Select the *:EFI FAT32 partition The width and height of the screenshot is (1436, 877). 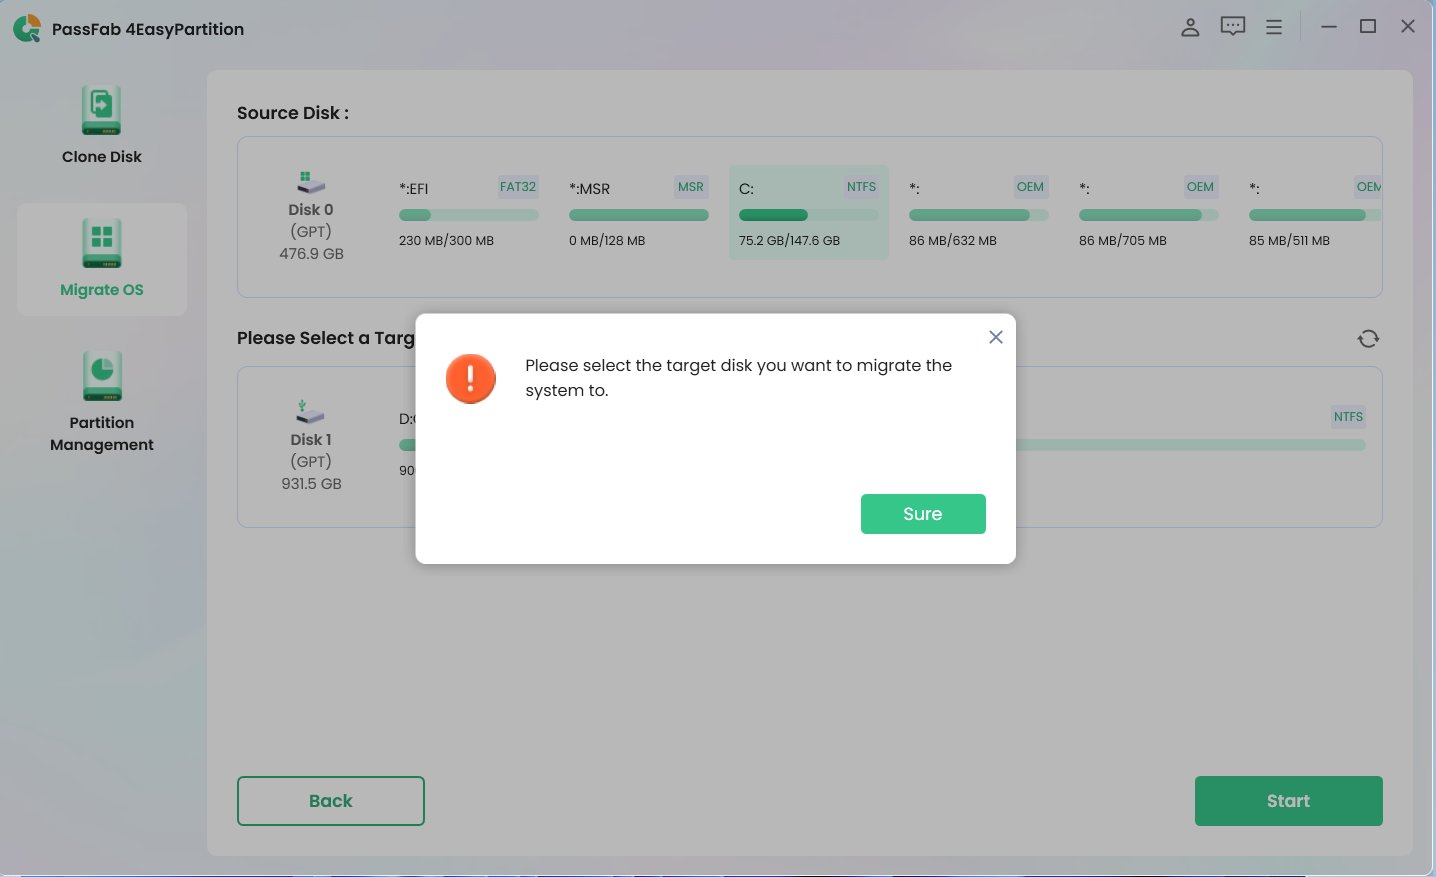coord(468,212)
